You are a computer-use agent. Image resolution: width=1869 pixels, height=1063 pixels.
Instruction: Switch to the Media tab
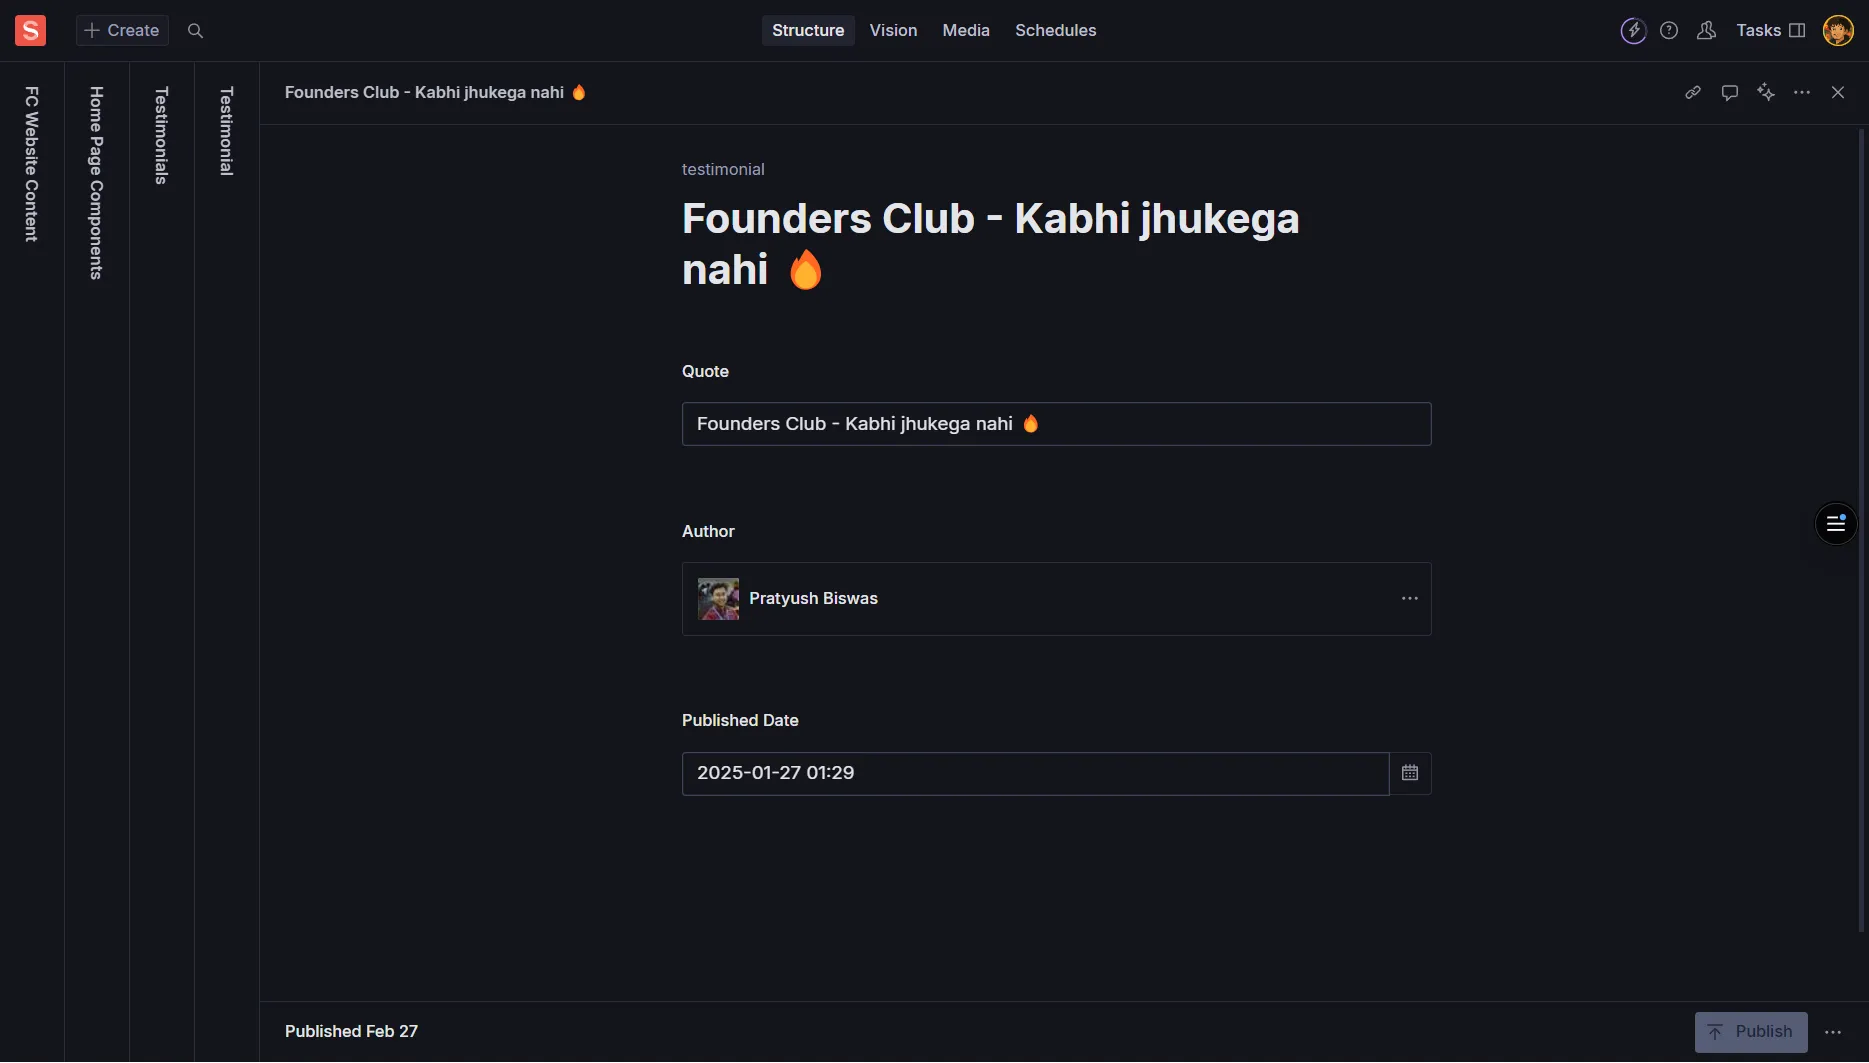pyautogui.click(x=966, y=31)
